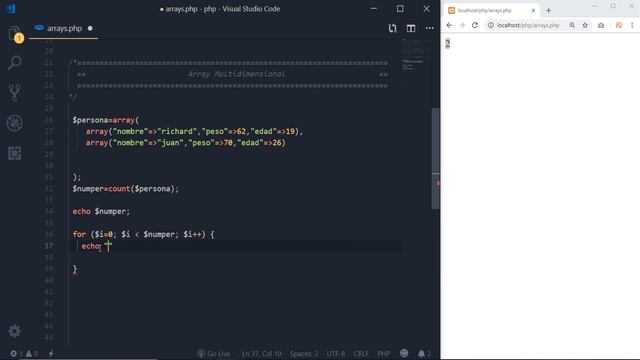The height and width of the screenshot is (360, 640).
Task: Open the Debug view in activity bar
Action: coord(15,123)
